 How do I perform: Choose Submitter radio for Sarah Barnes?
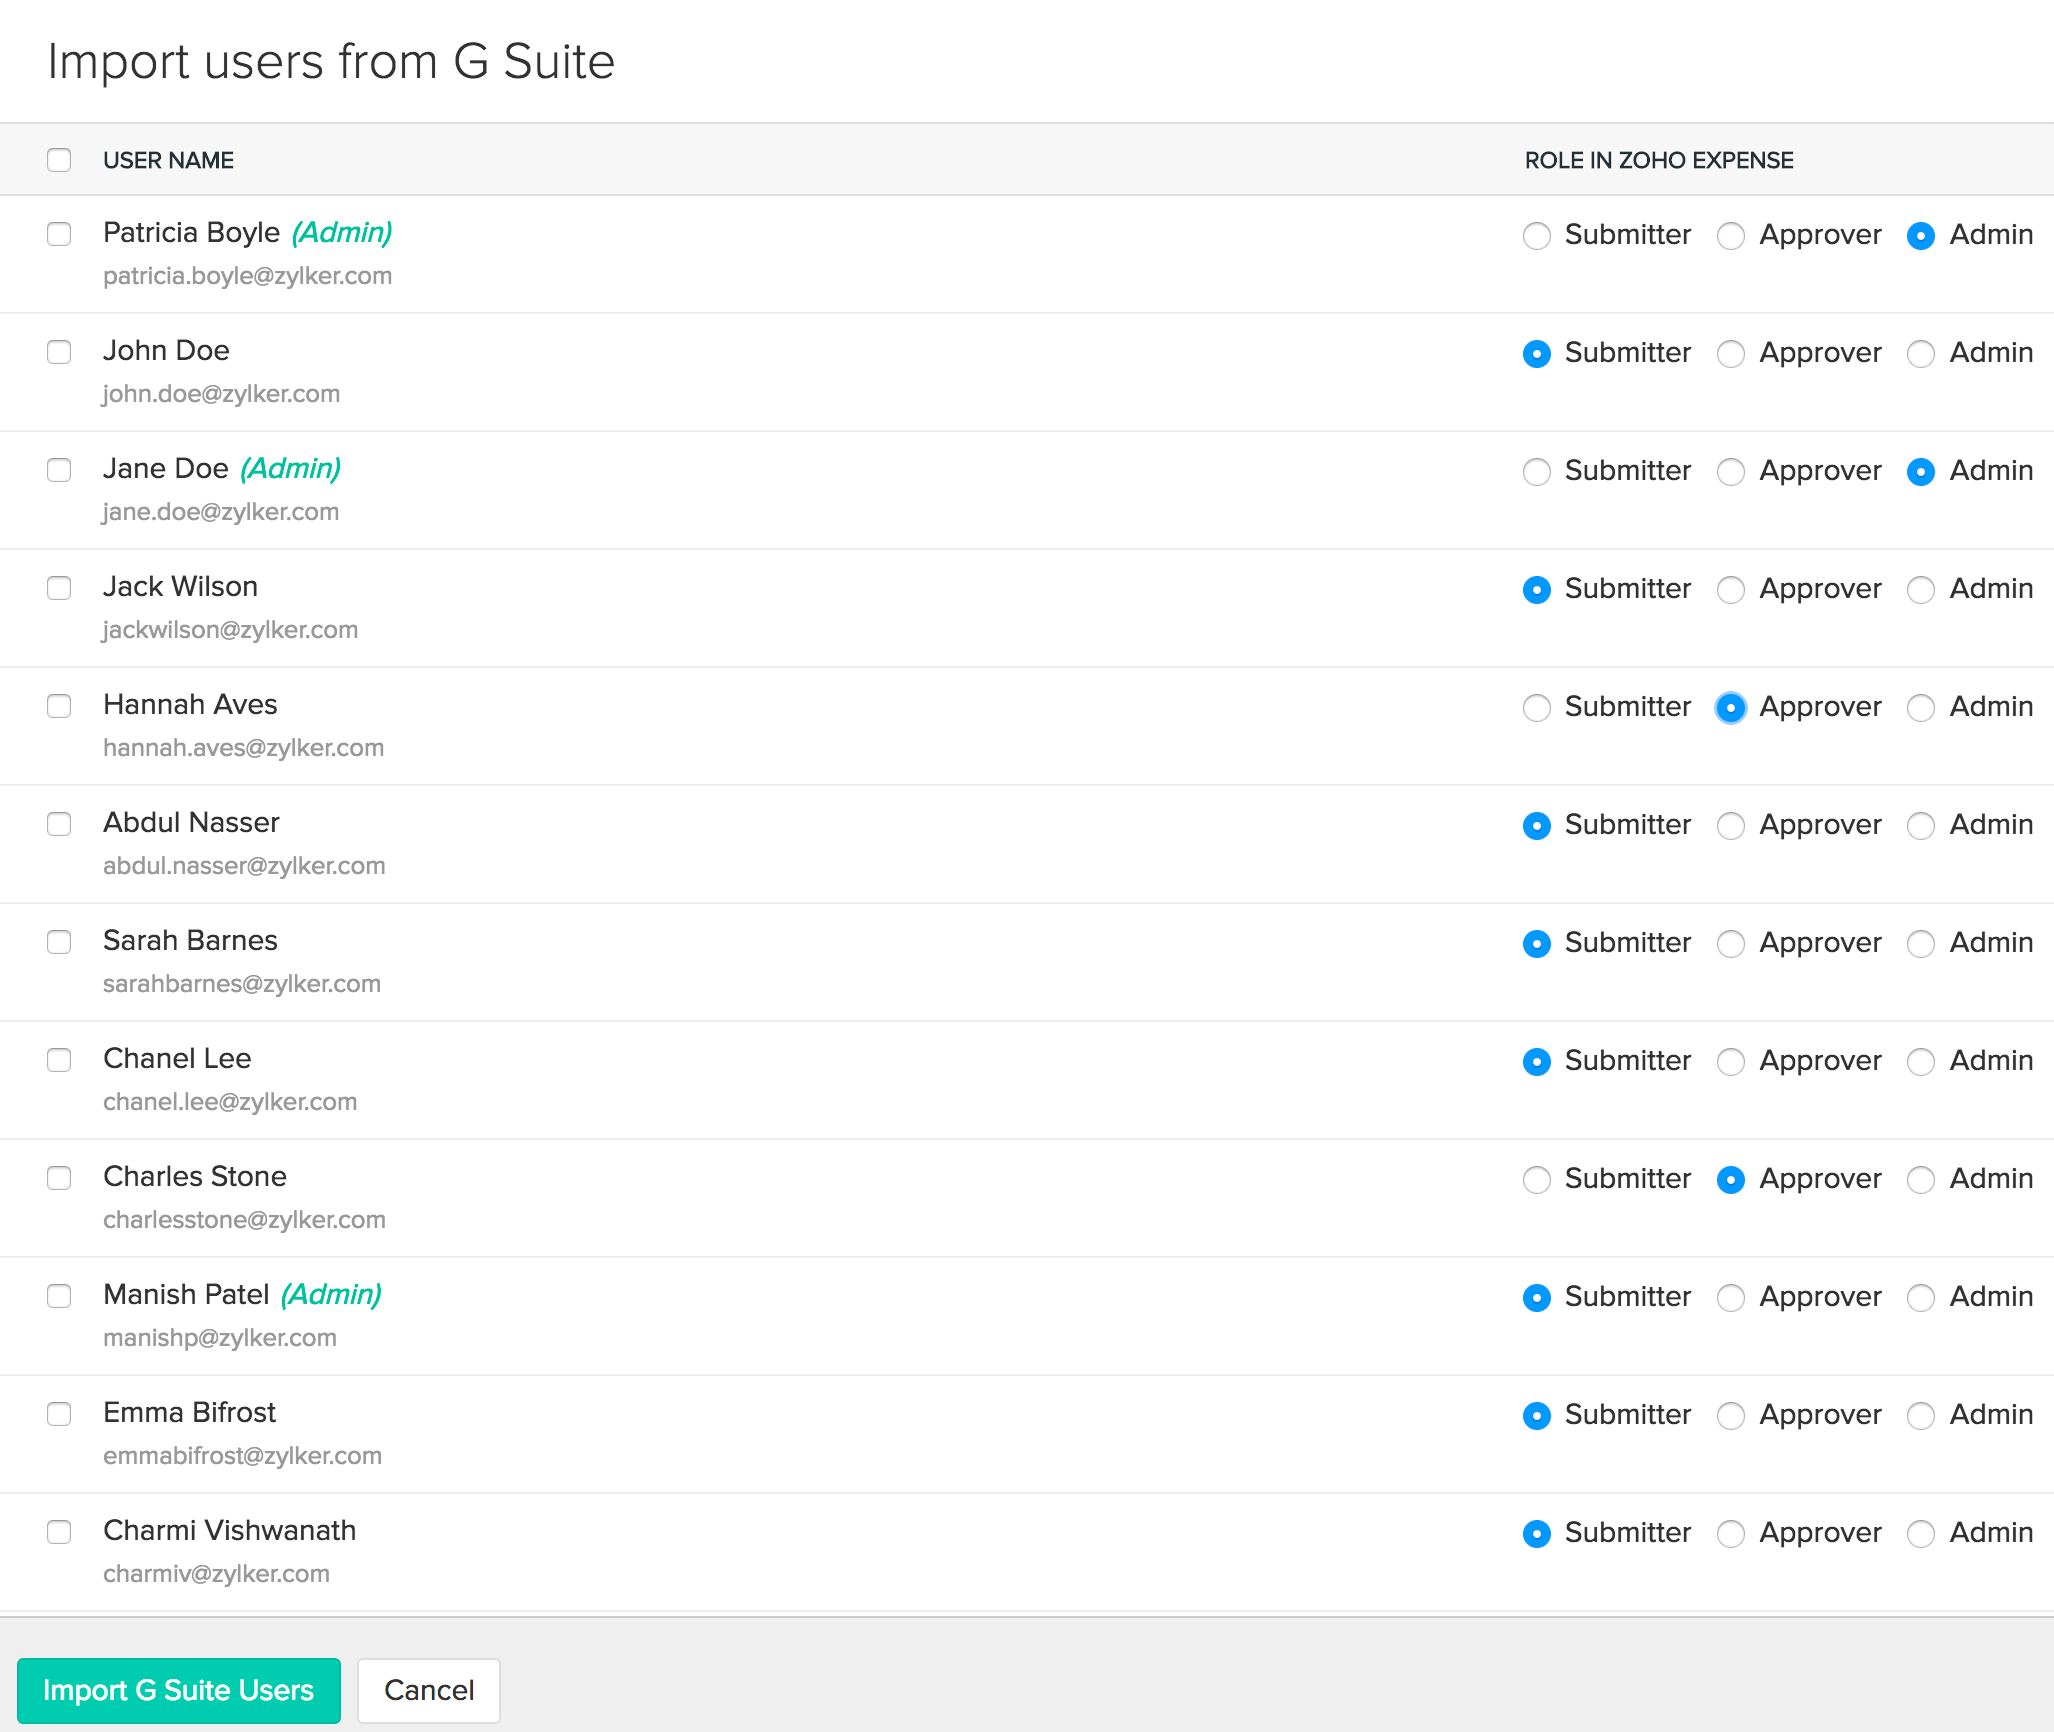click(1537, 944)
